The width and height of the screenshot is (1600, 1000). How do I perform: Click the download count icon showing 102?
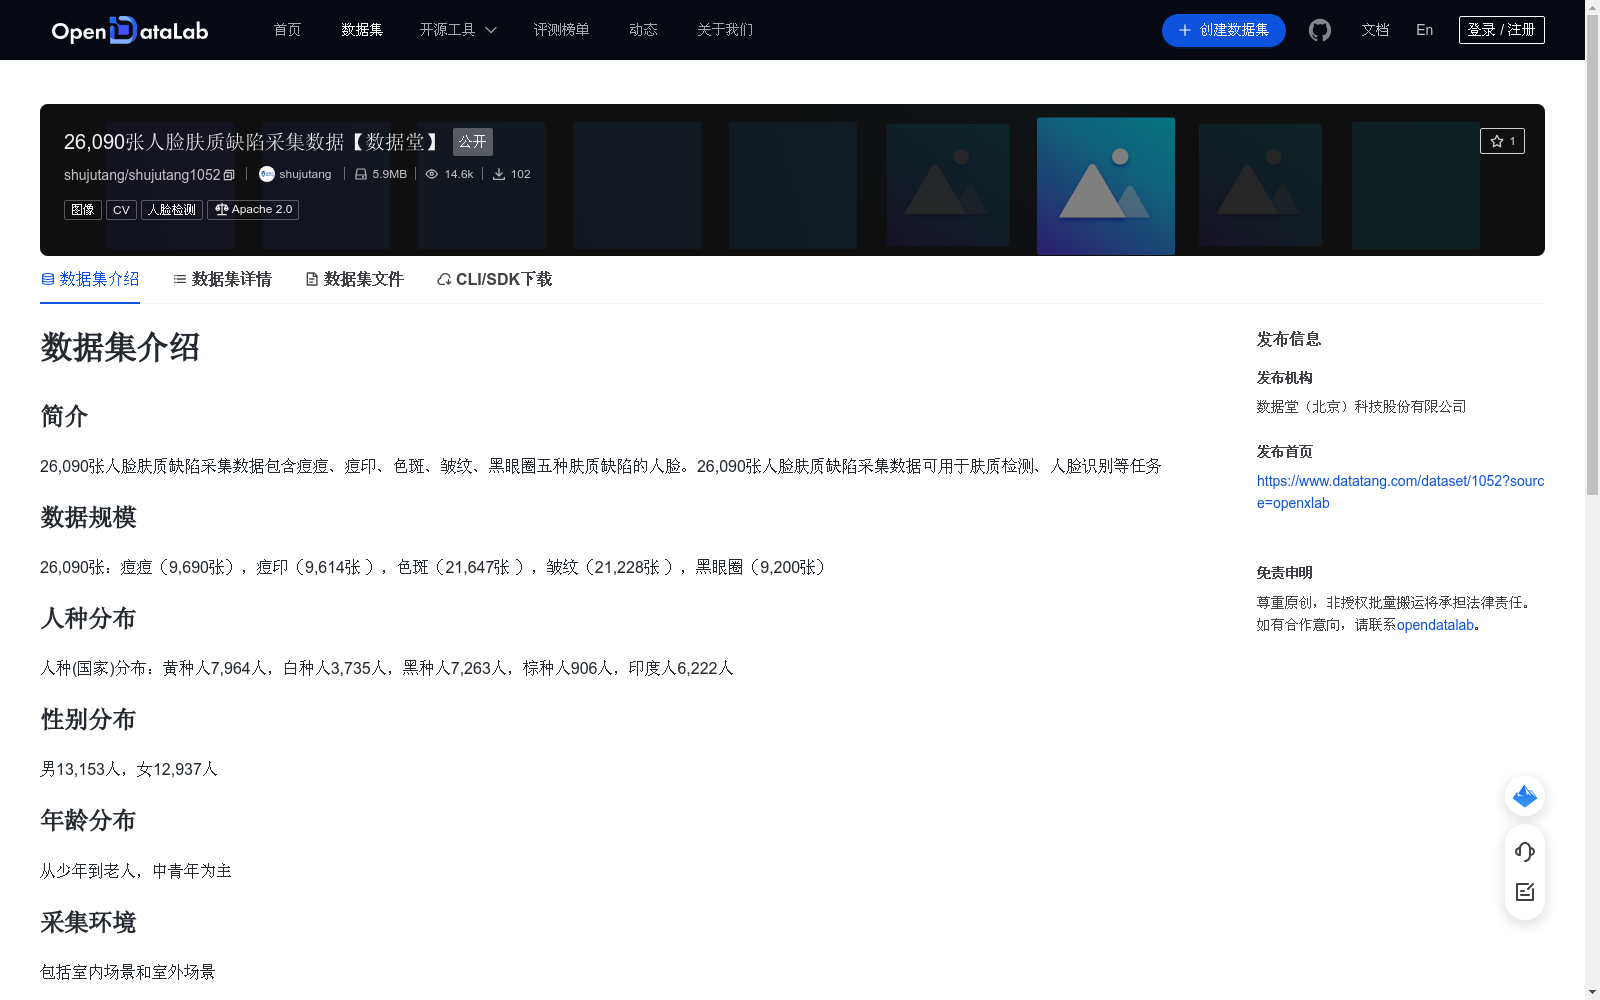(499, 173)
